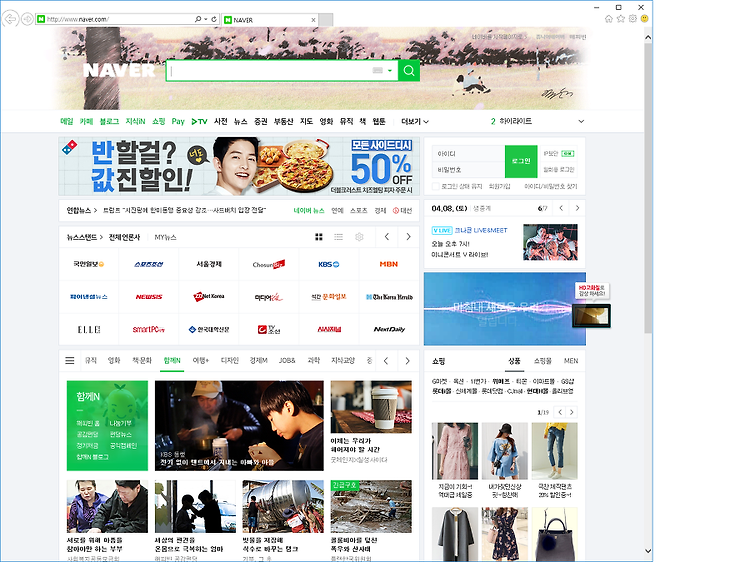
Task: Go to previous newsstand page
Action: click(x=387, y=237)
